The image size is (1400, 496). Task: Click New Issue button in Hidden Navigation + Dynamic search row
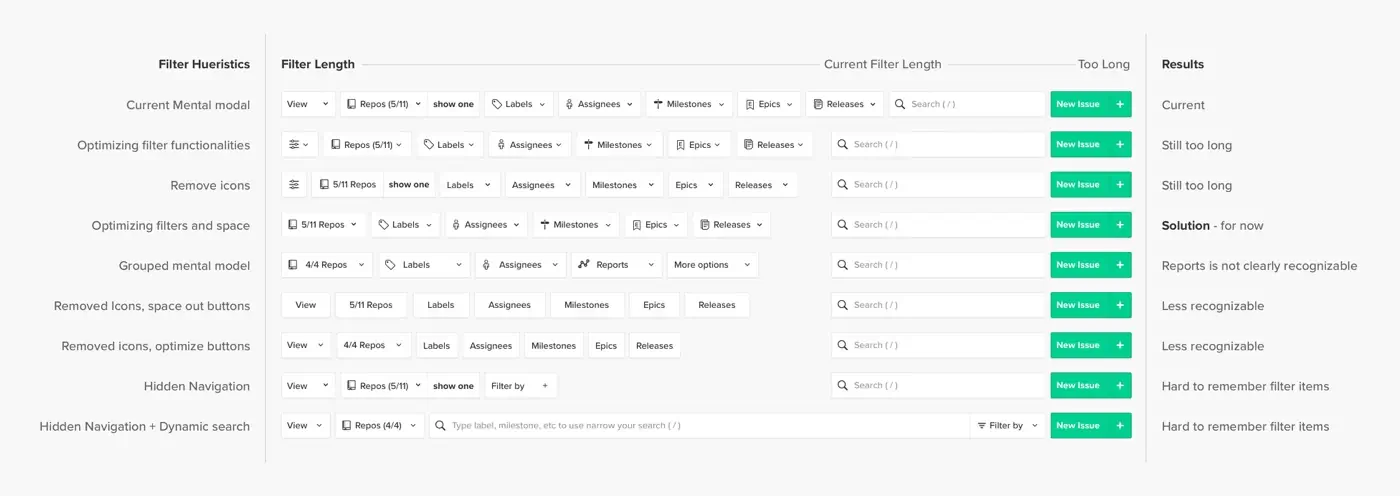pyautogui.click(x=1091, y=425)
